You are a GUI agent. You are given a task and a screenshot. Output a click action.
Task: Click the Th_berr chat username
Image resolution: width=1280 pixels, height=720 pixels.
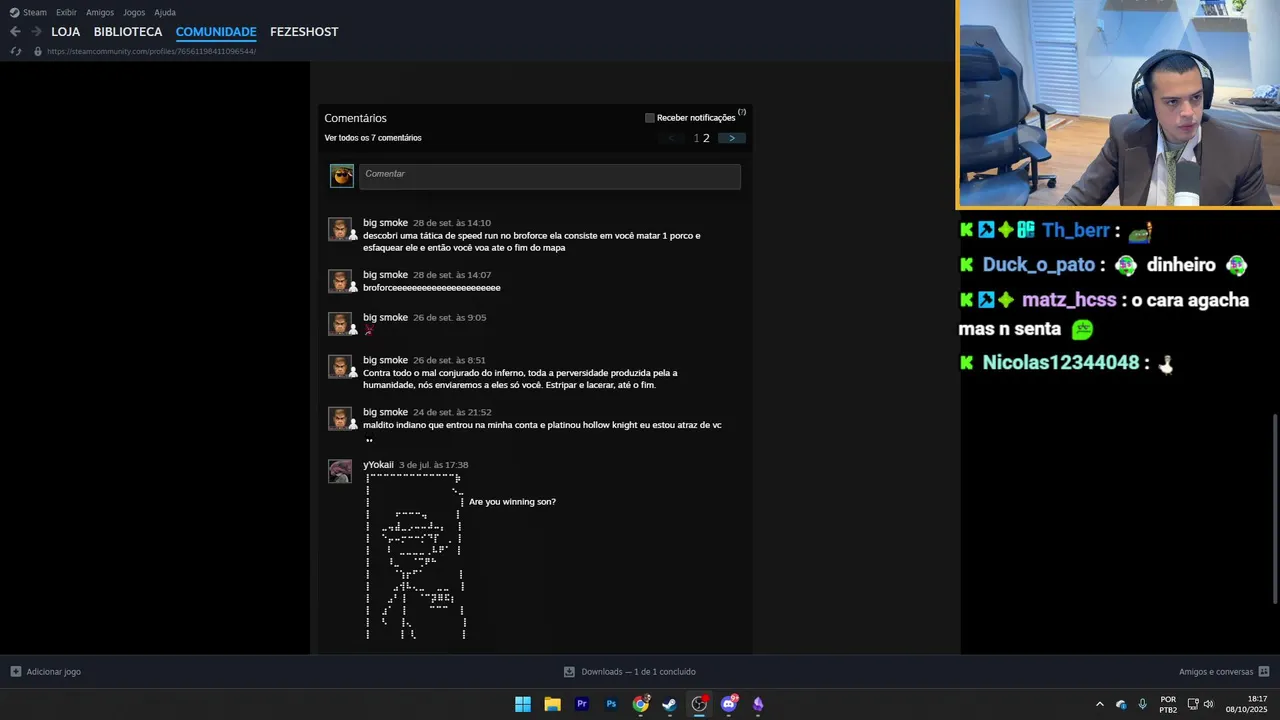(x=1076, y=230)
